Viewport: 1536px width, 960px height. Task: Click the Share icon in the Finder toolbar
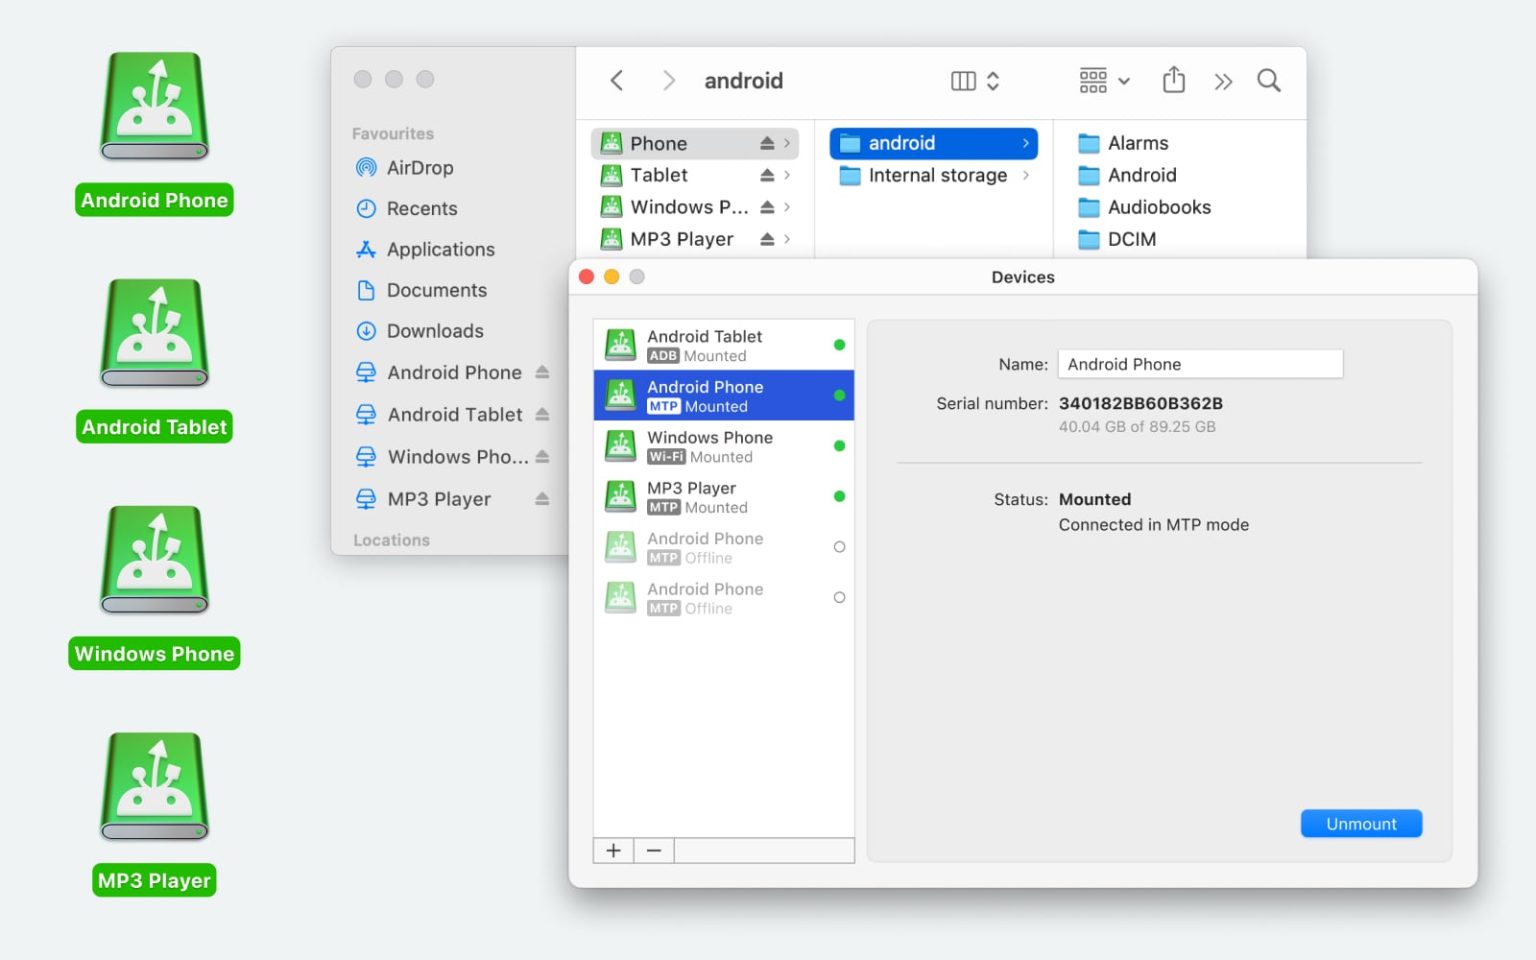(1173, 80)
